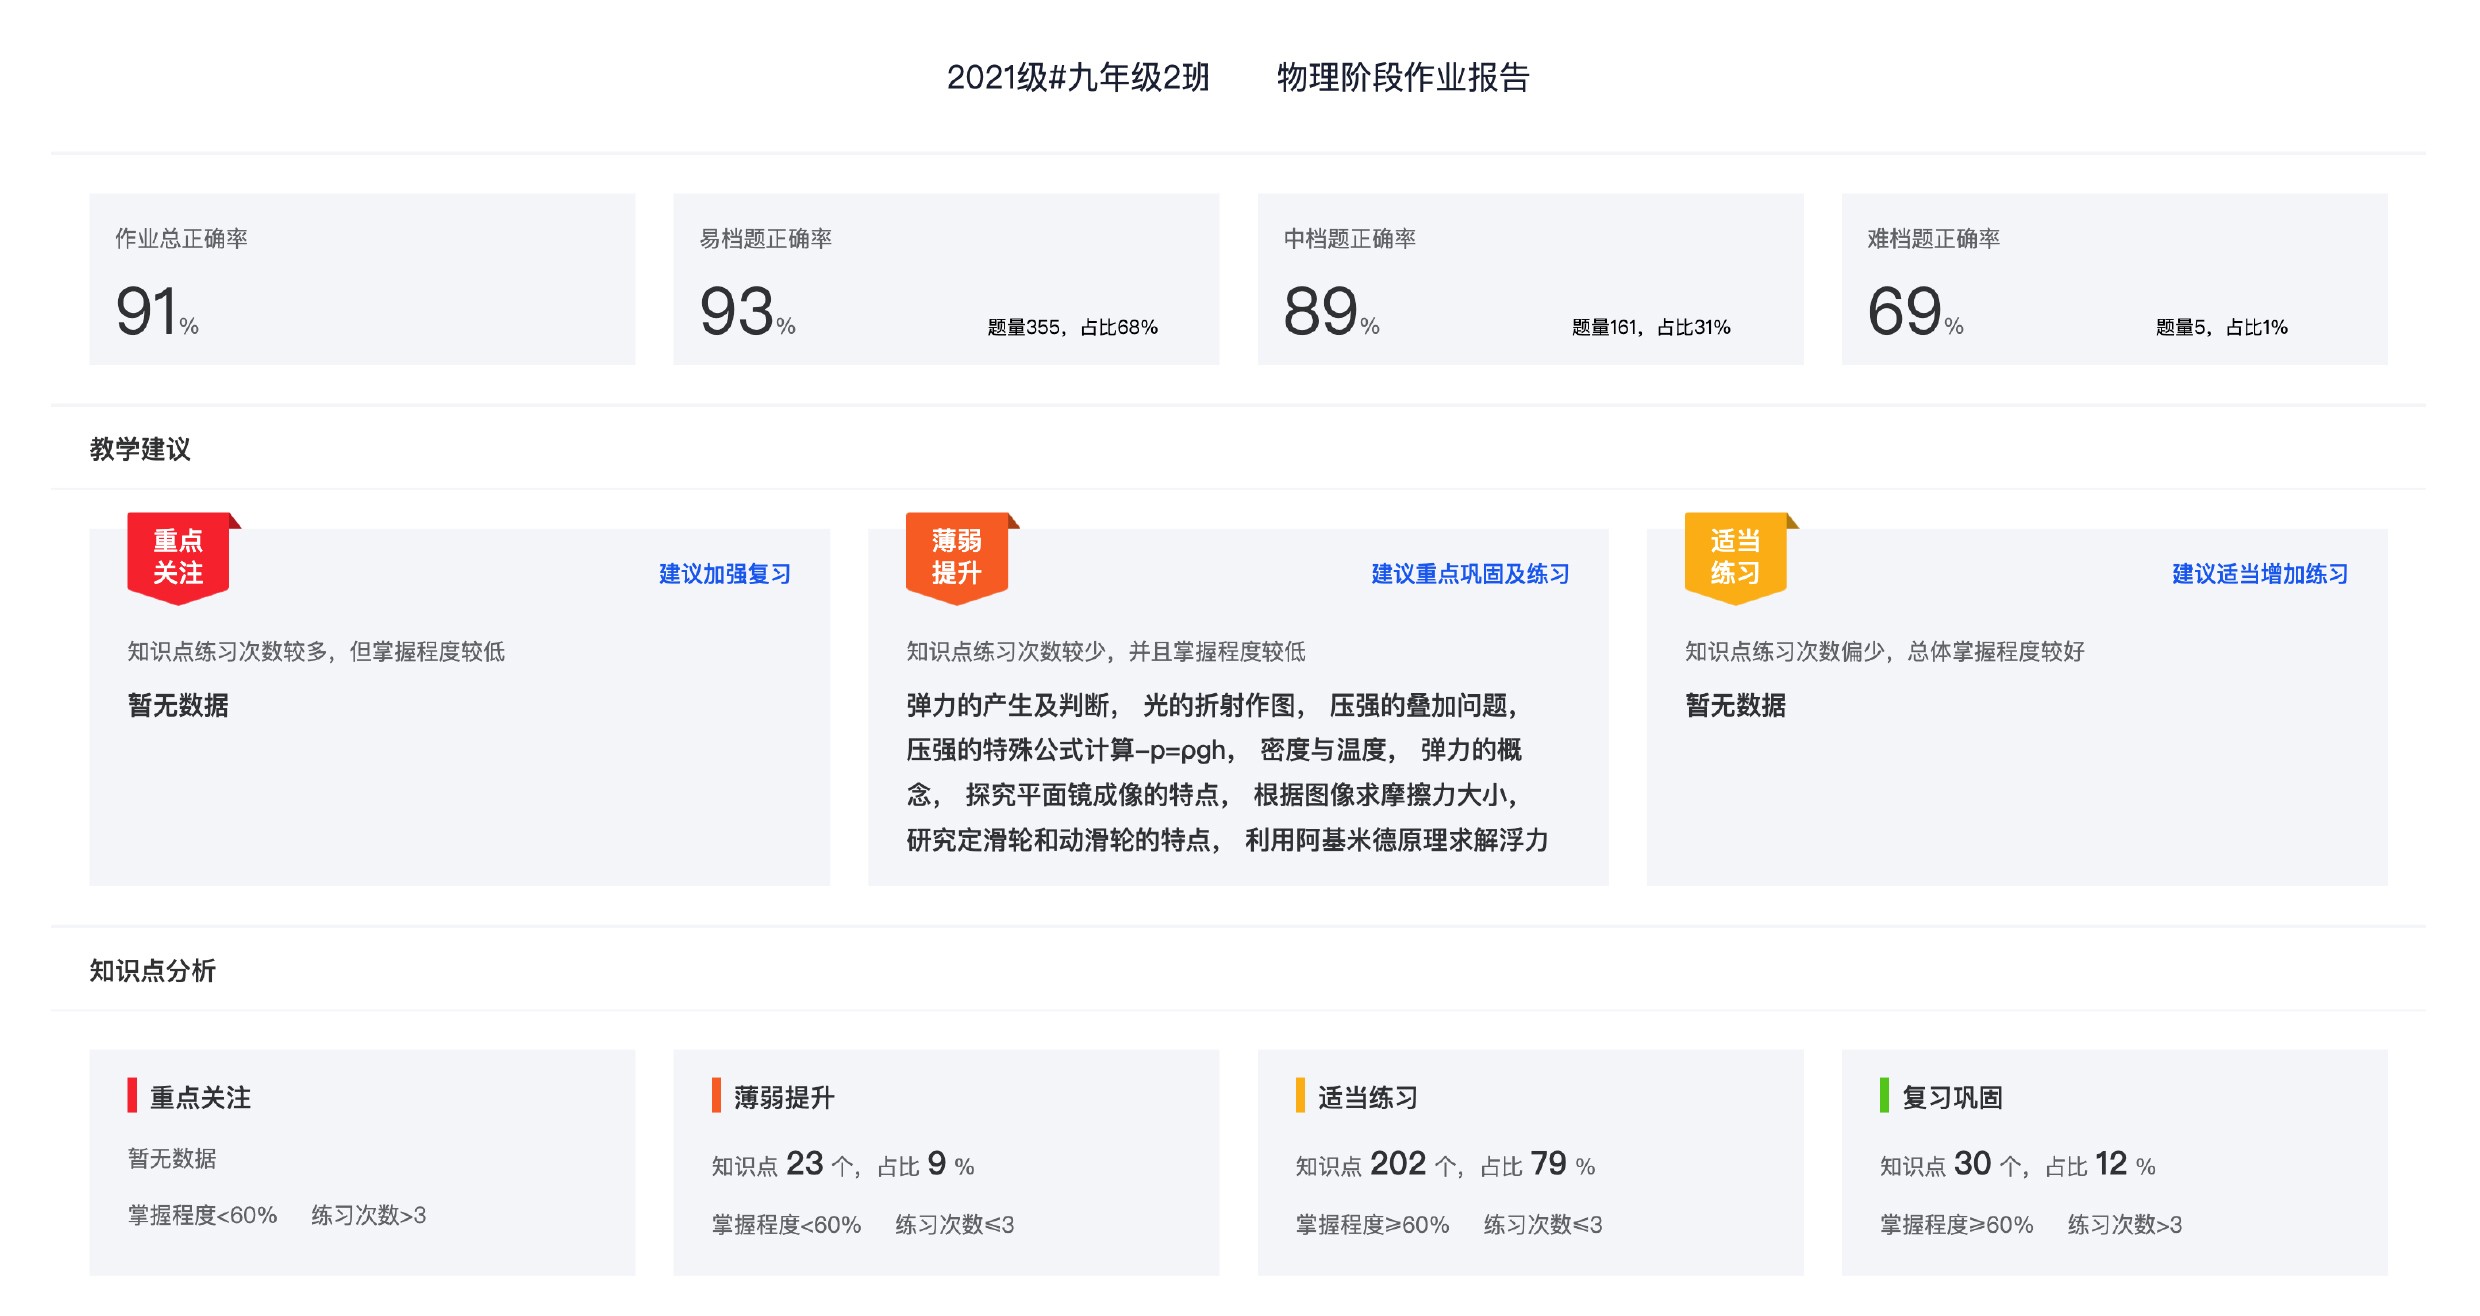Click the 物理阶段作业报告 title

coord(1403,77)
